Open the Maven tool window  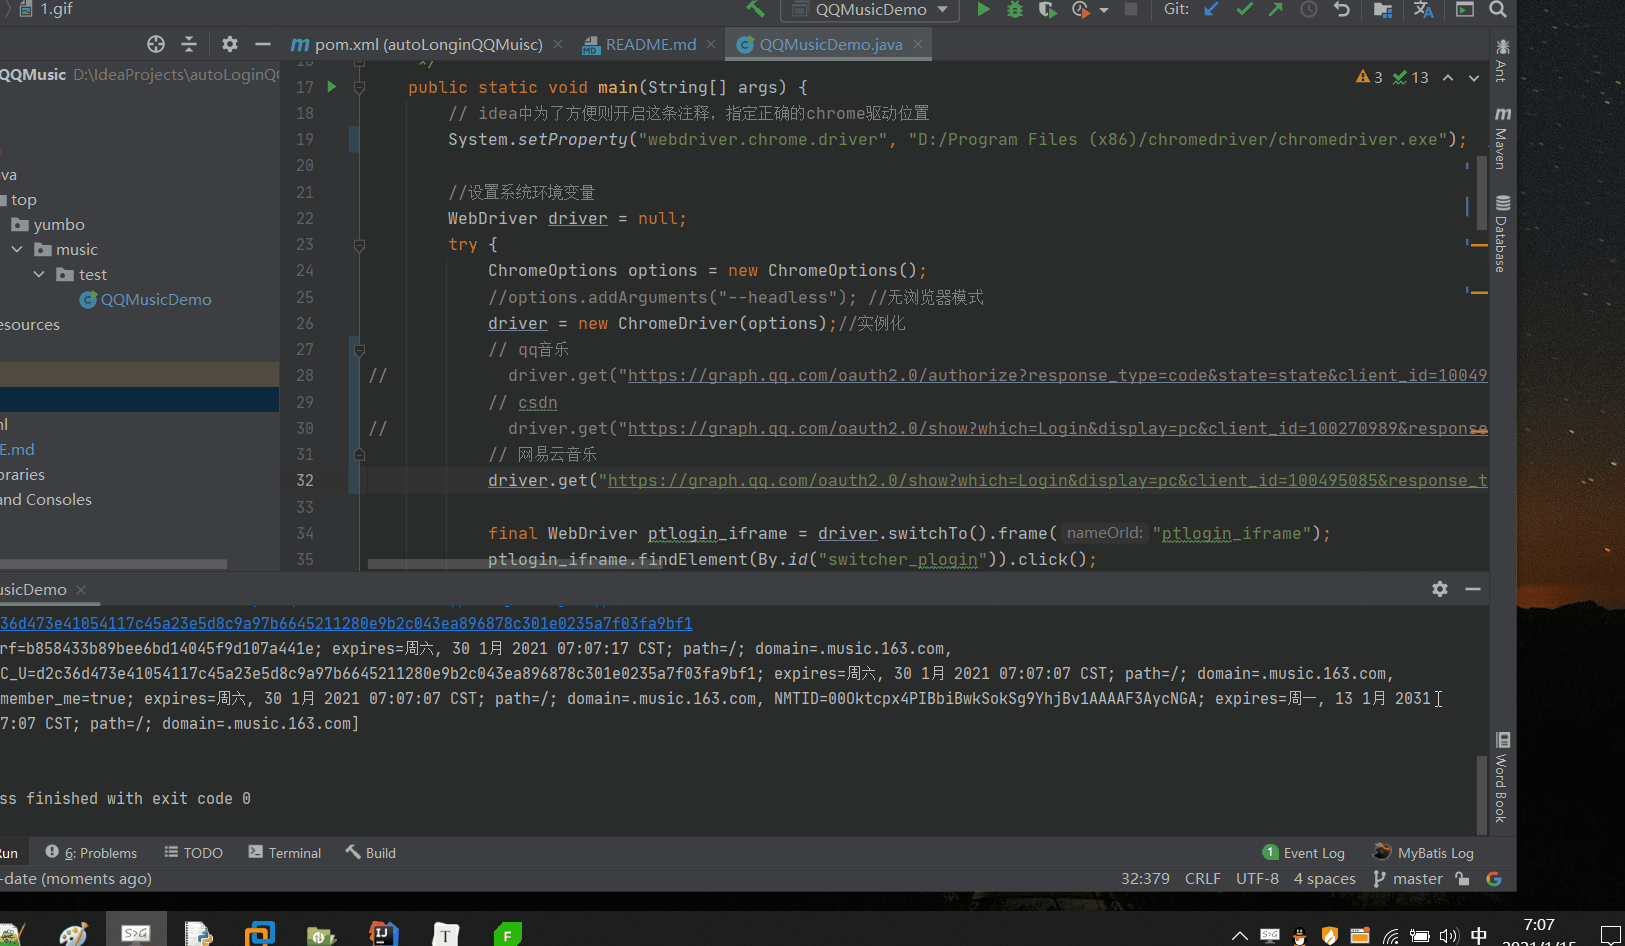click(1502, 138)
